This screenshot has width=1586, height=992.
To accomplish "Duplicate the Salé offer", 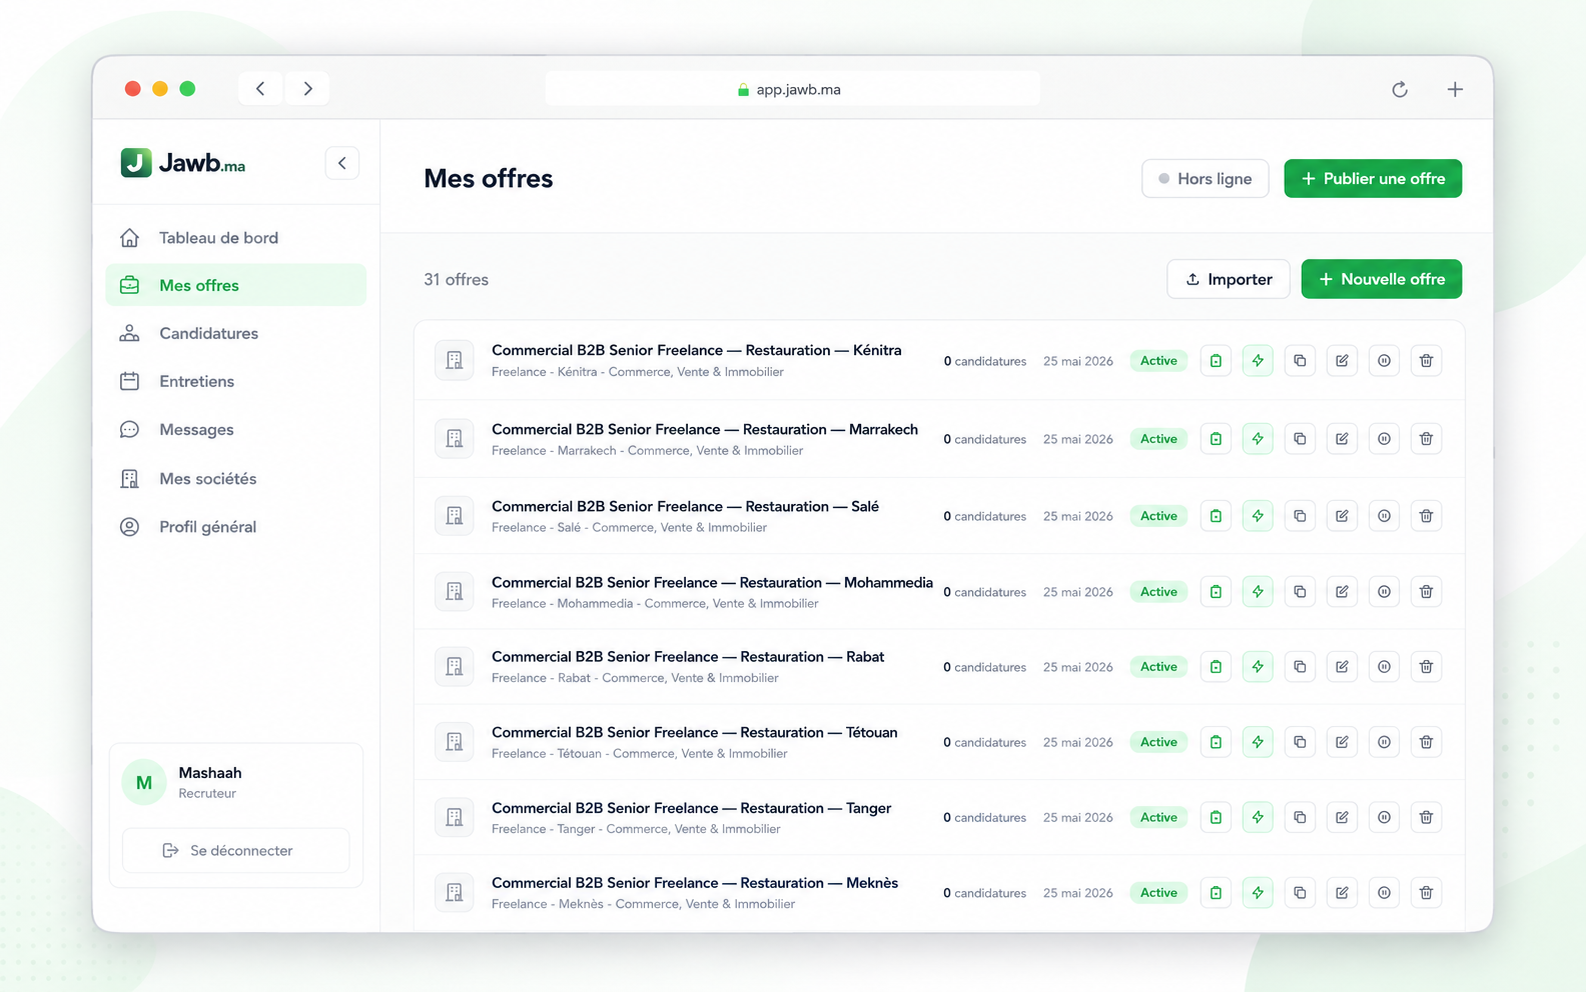I will point(1300,516).
